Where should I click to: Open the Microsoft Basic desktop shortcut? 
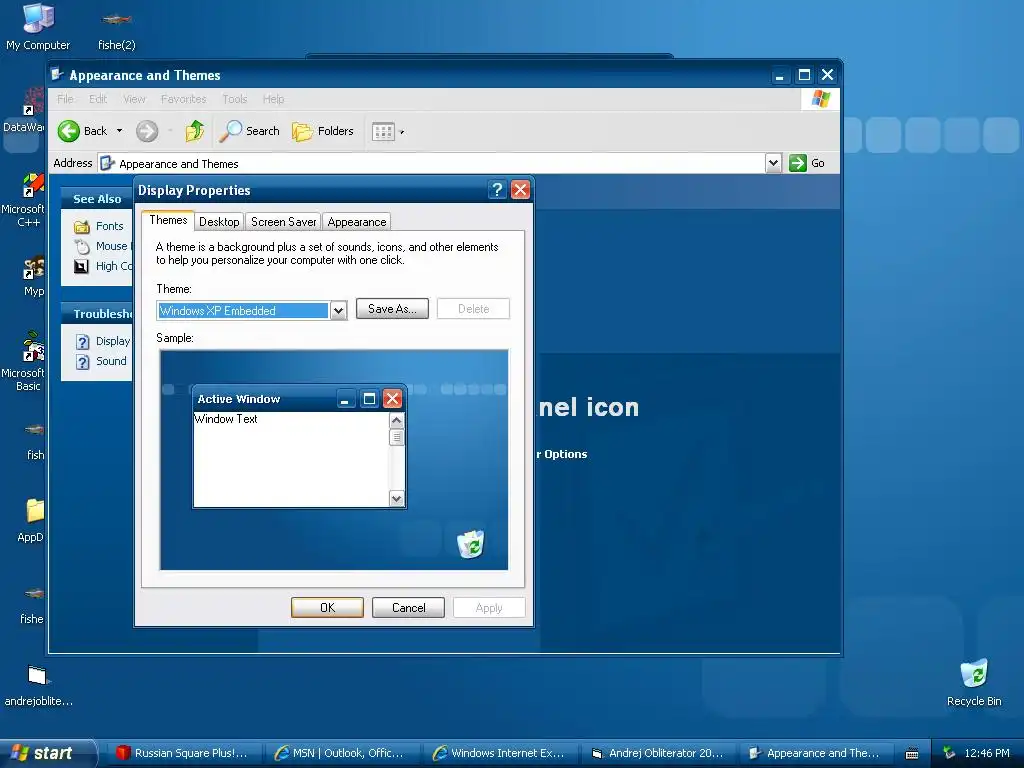24,361
